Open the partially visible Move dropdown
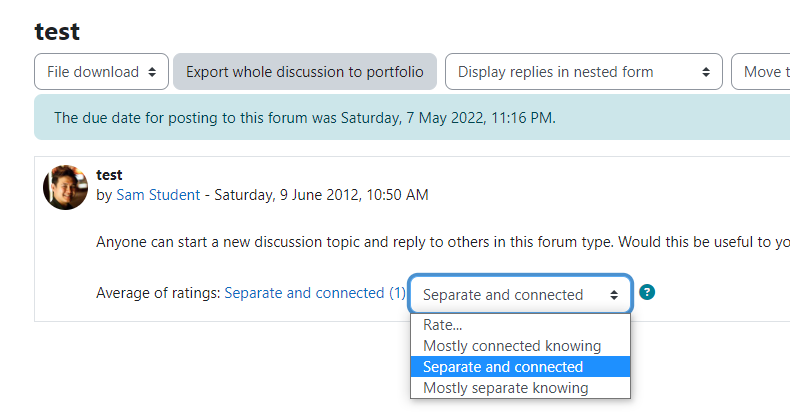 [761, 72]
